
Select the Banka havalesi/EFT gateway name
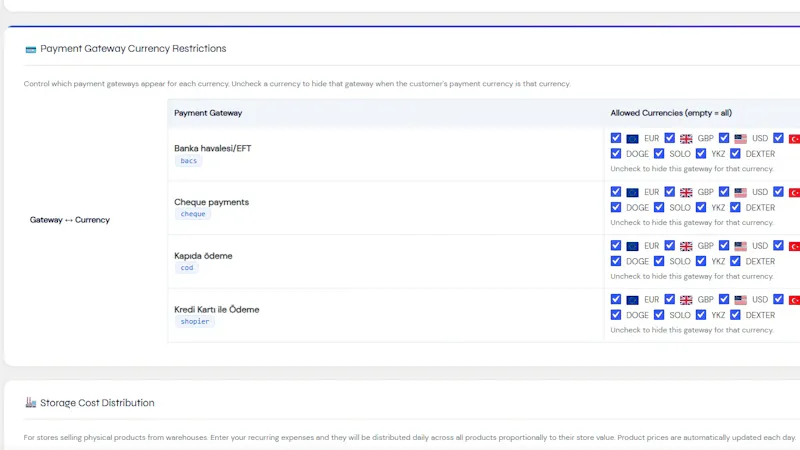coord(213,148)
